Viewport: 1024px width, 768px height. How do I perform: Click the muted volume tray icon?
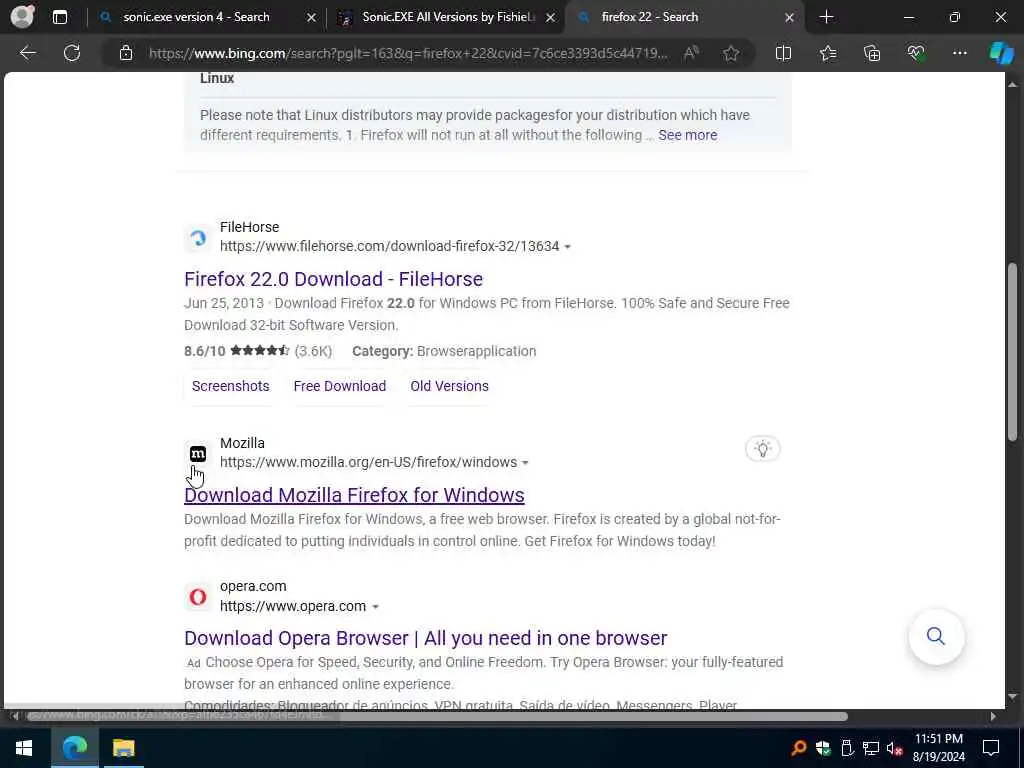[894, 748]
